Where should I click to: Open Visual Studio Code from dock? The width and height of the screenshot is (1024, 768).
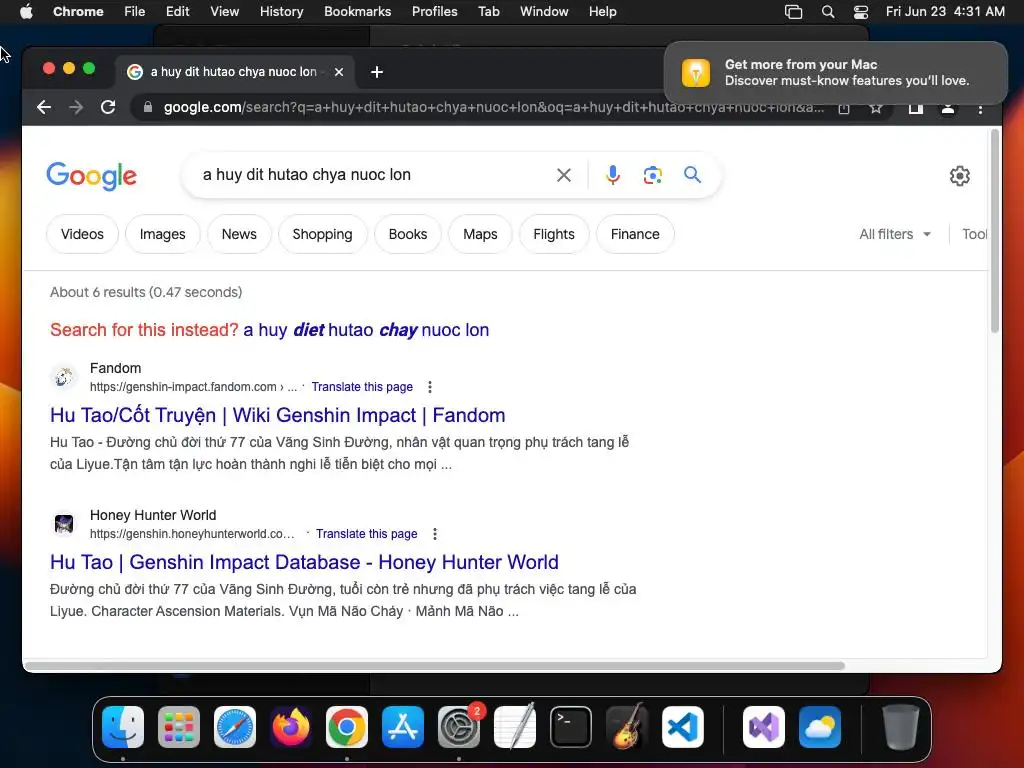coord(683,727)
